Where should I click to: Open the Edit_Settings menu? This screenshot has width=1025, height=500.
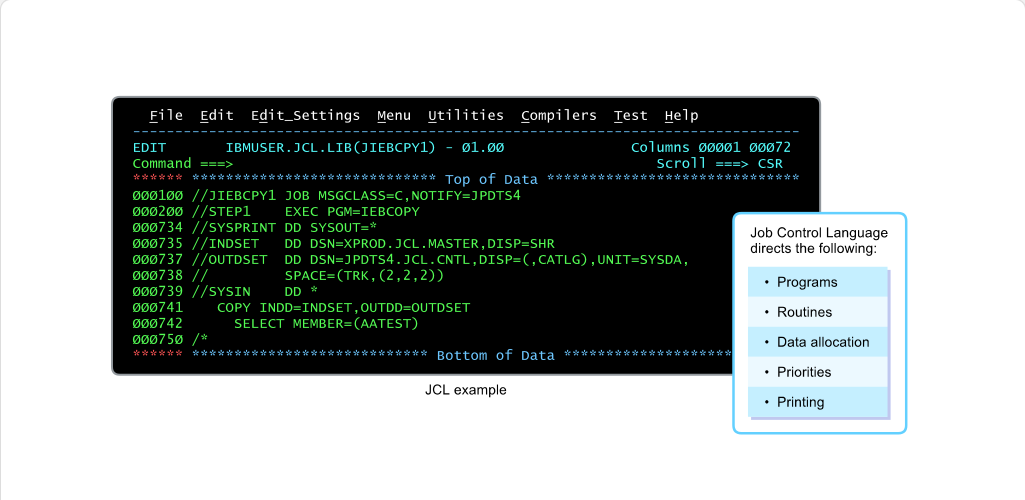pyautogui.click(x=305, y=116)
